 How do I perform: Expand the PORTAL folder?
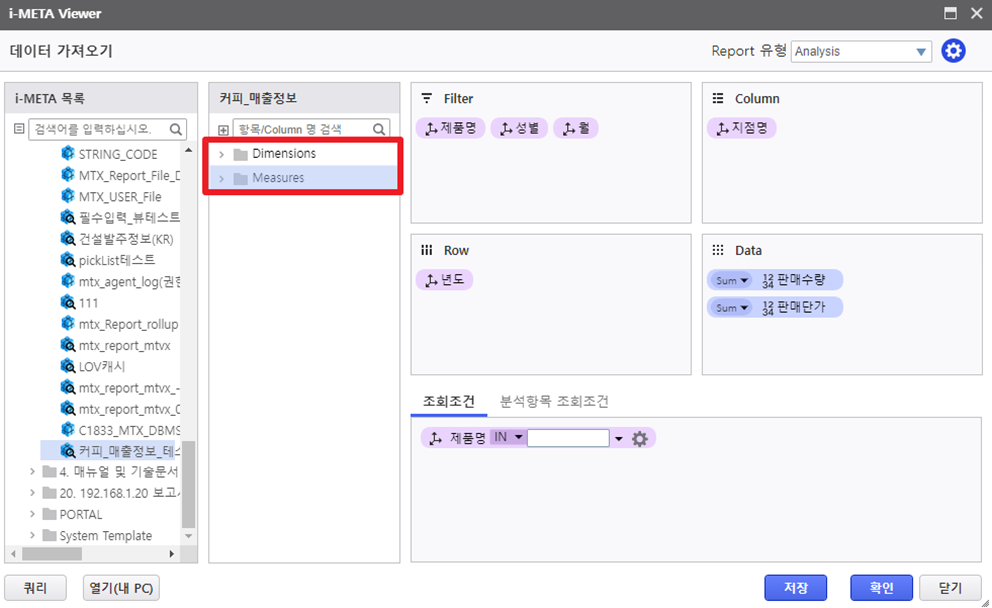coord(32,514)
